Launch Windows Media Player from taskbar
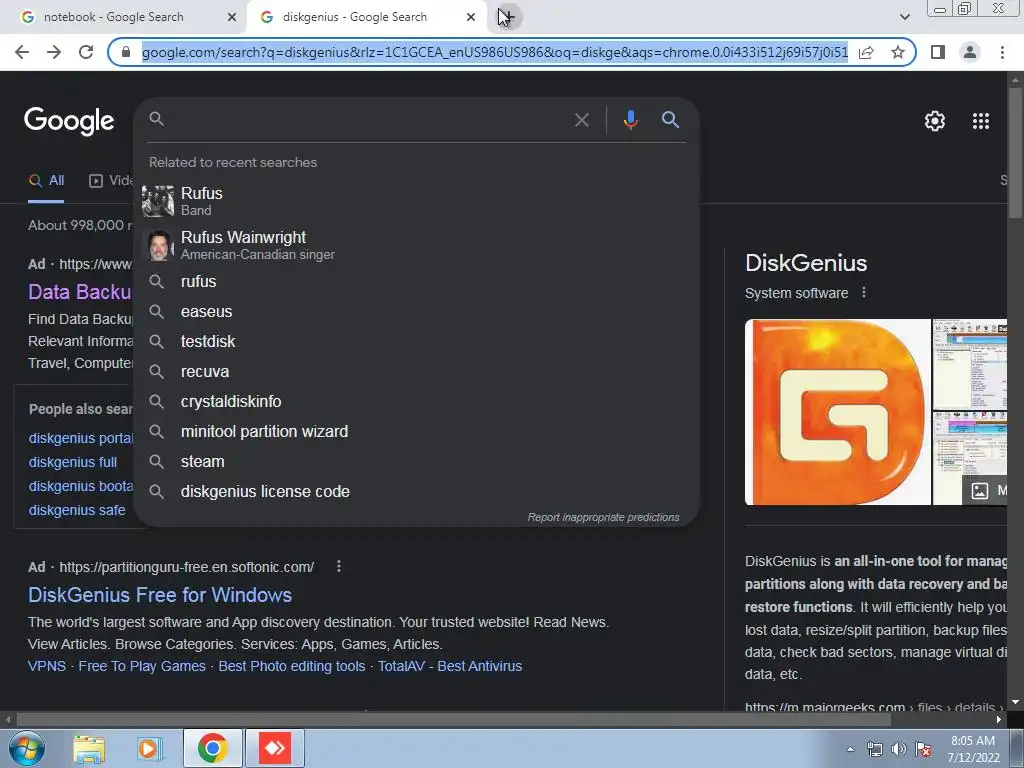 click(150, 748)
